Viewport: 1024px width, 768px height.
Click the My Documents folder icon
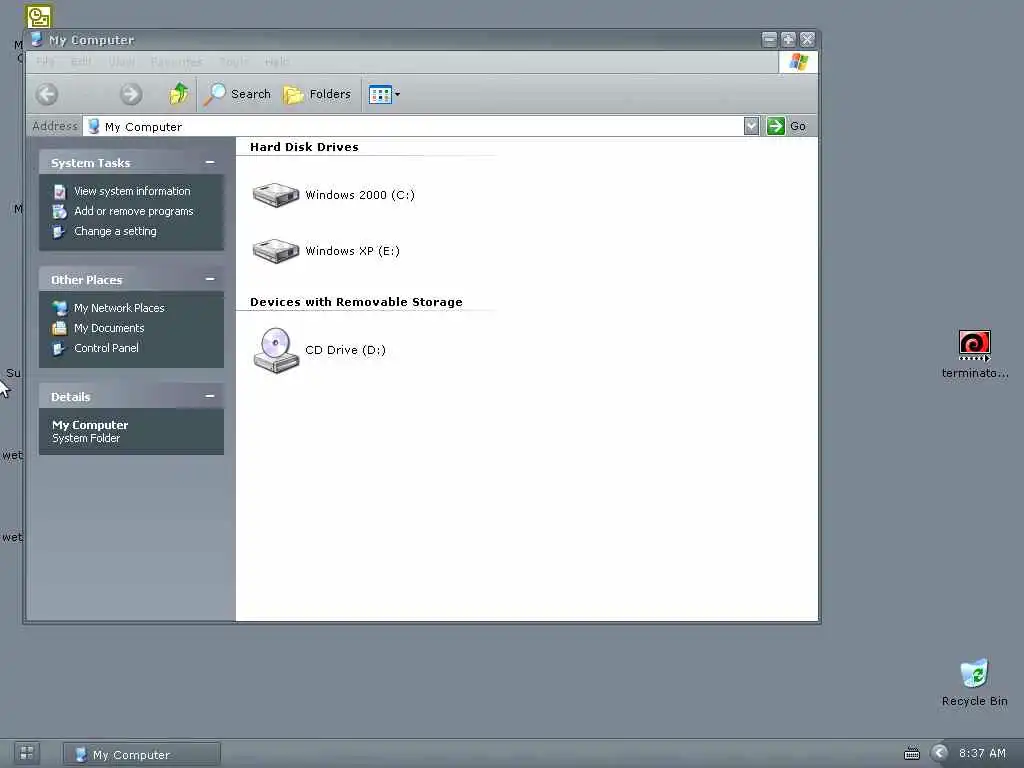[59, 328]
